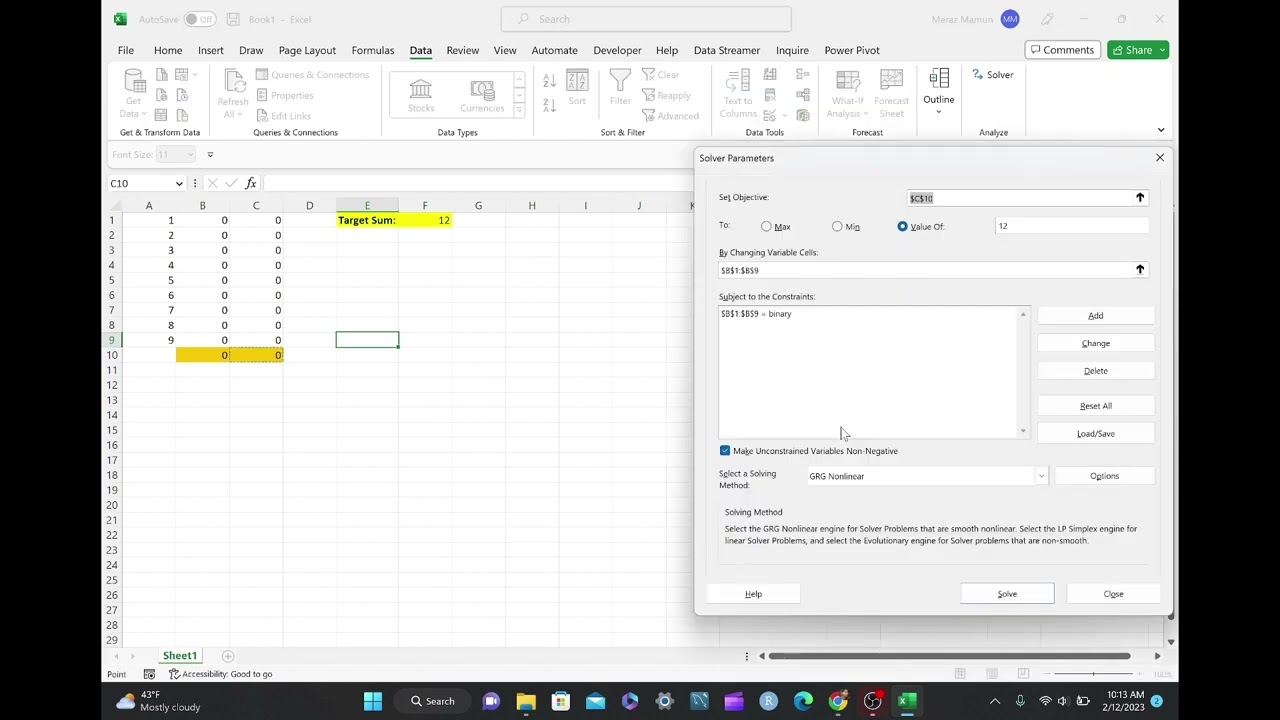This screenshot has height=720, width=1280.
Task: Open Solver Options button
Action: [1105, 476]
